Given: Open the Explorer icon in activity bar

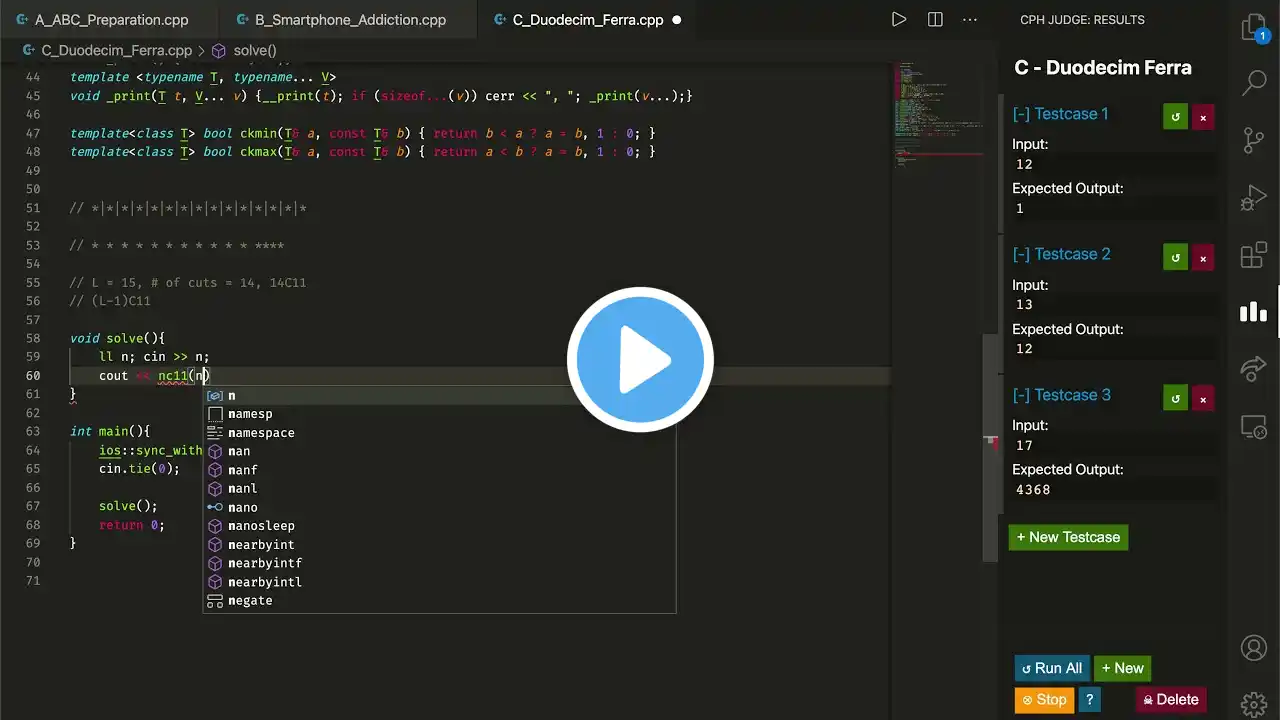Looking at the screenshot, I should pyautogui.click(x=1254, y=28).
